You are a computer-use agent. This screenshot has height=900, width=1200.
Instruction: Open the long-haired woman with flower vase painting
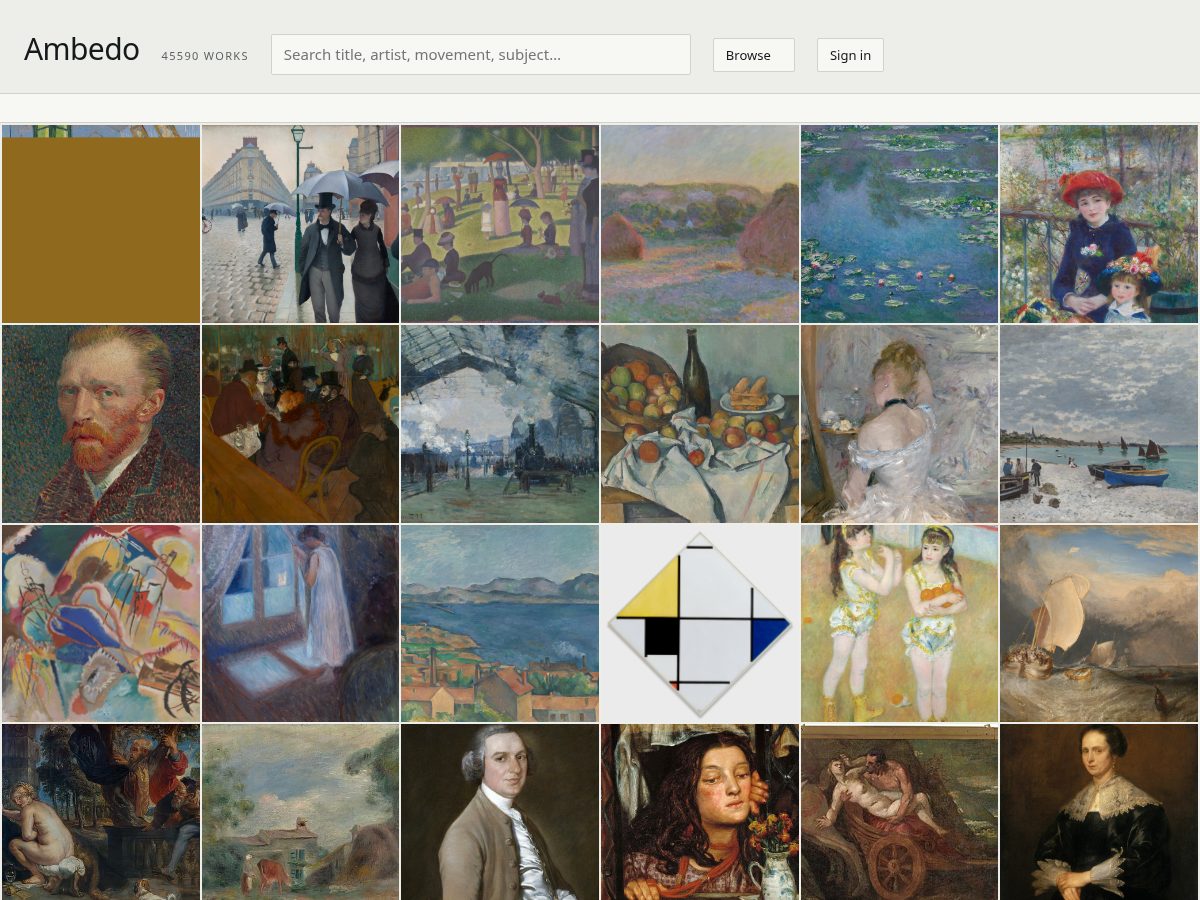[x=700, y=812]
